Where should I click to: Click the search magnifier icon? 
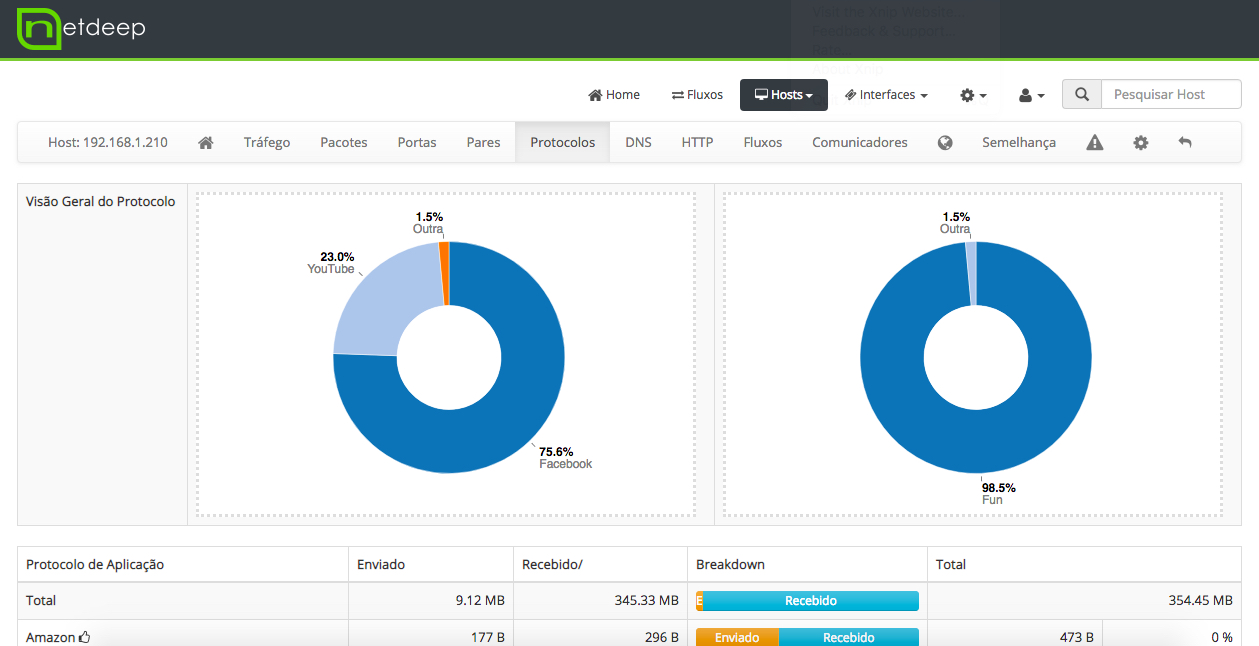point(1082,95)
